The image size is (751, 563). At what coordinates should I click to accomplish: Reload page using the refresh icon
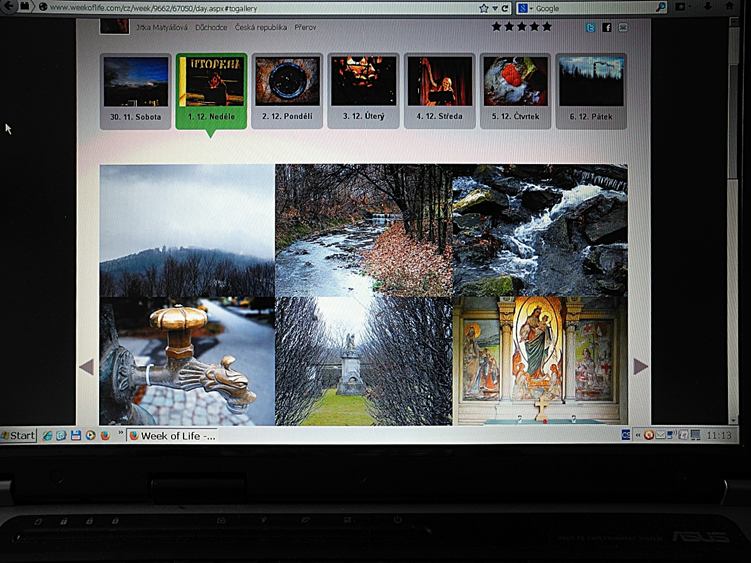pyautogui.click(x=507, y=8)
